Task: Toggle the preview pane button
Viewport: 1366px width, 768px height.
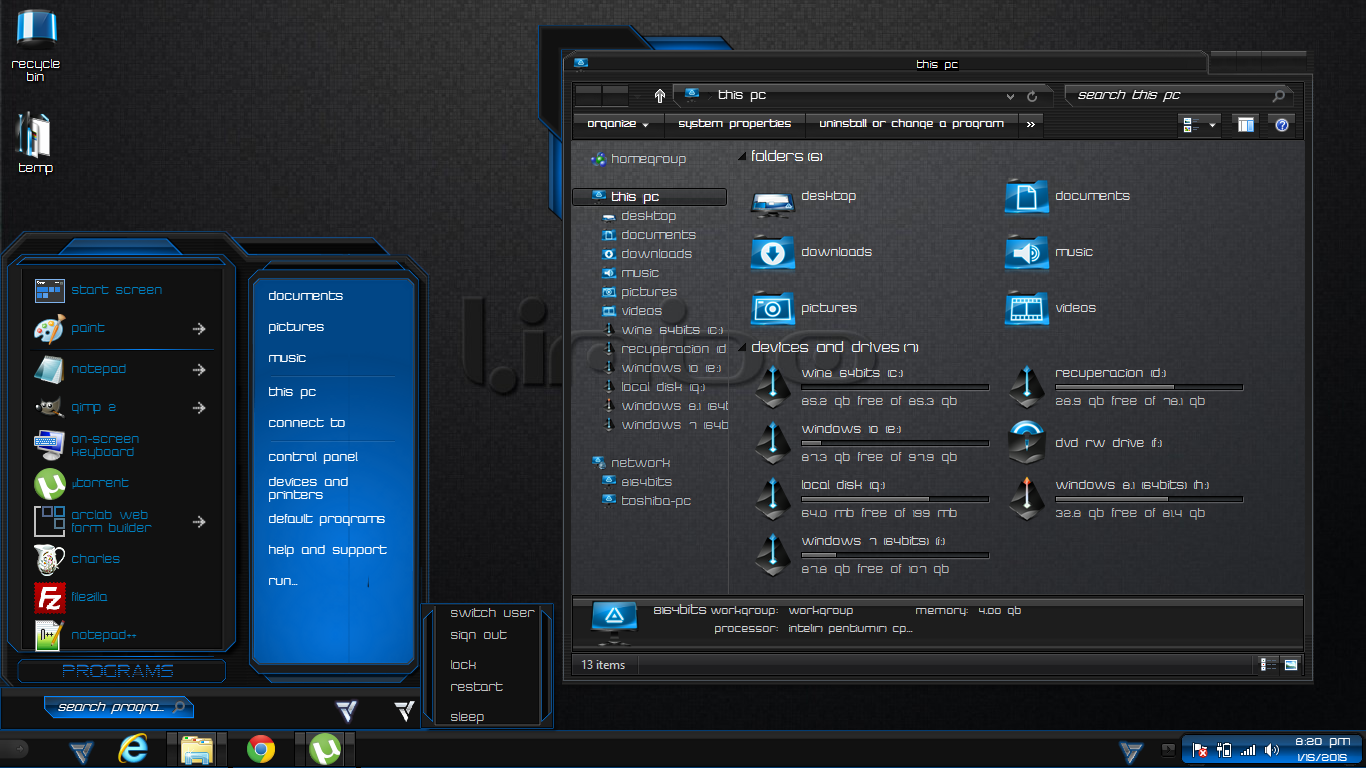Action: [x=1245, y=125]
